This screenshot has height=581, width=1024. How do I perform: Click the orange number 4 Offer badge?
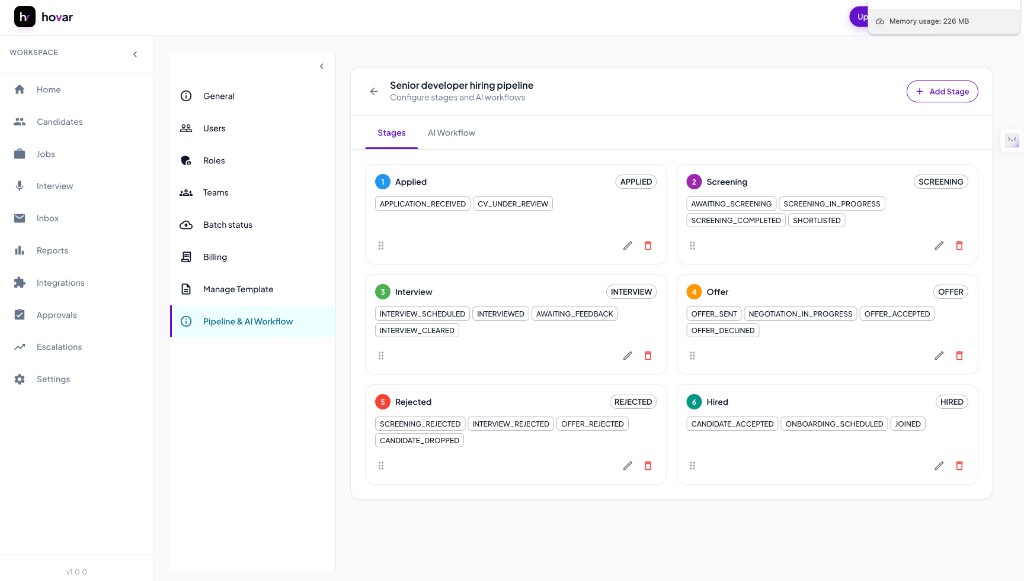click(694, 292)
